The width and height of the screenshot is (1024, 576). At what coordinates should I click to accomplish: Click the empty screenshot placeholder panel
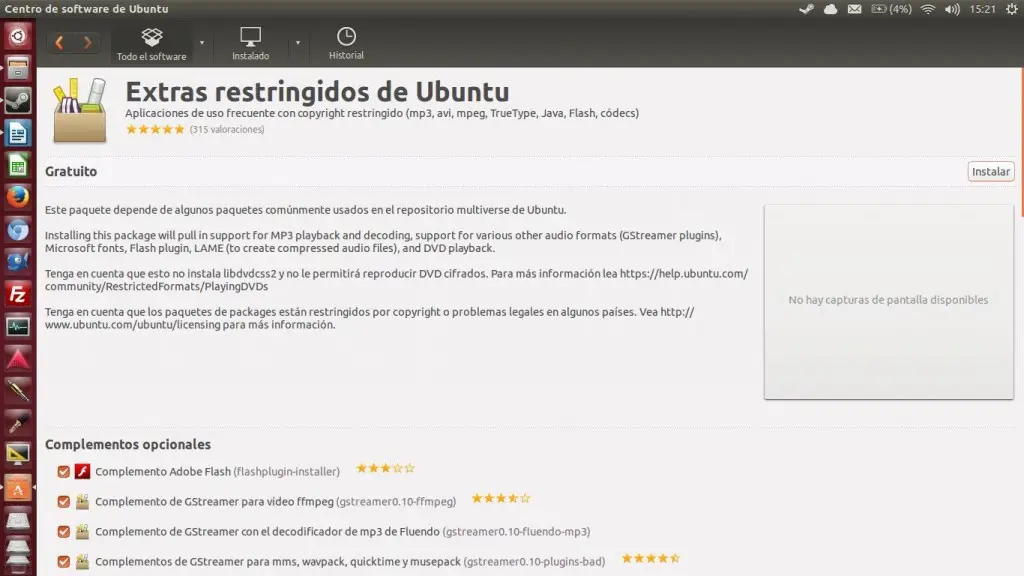click(x=889, y=301)
